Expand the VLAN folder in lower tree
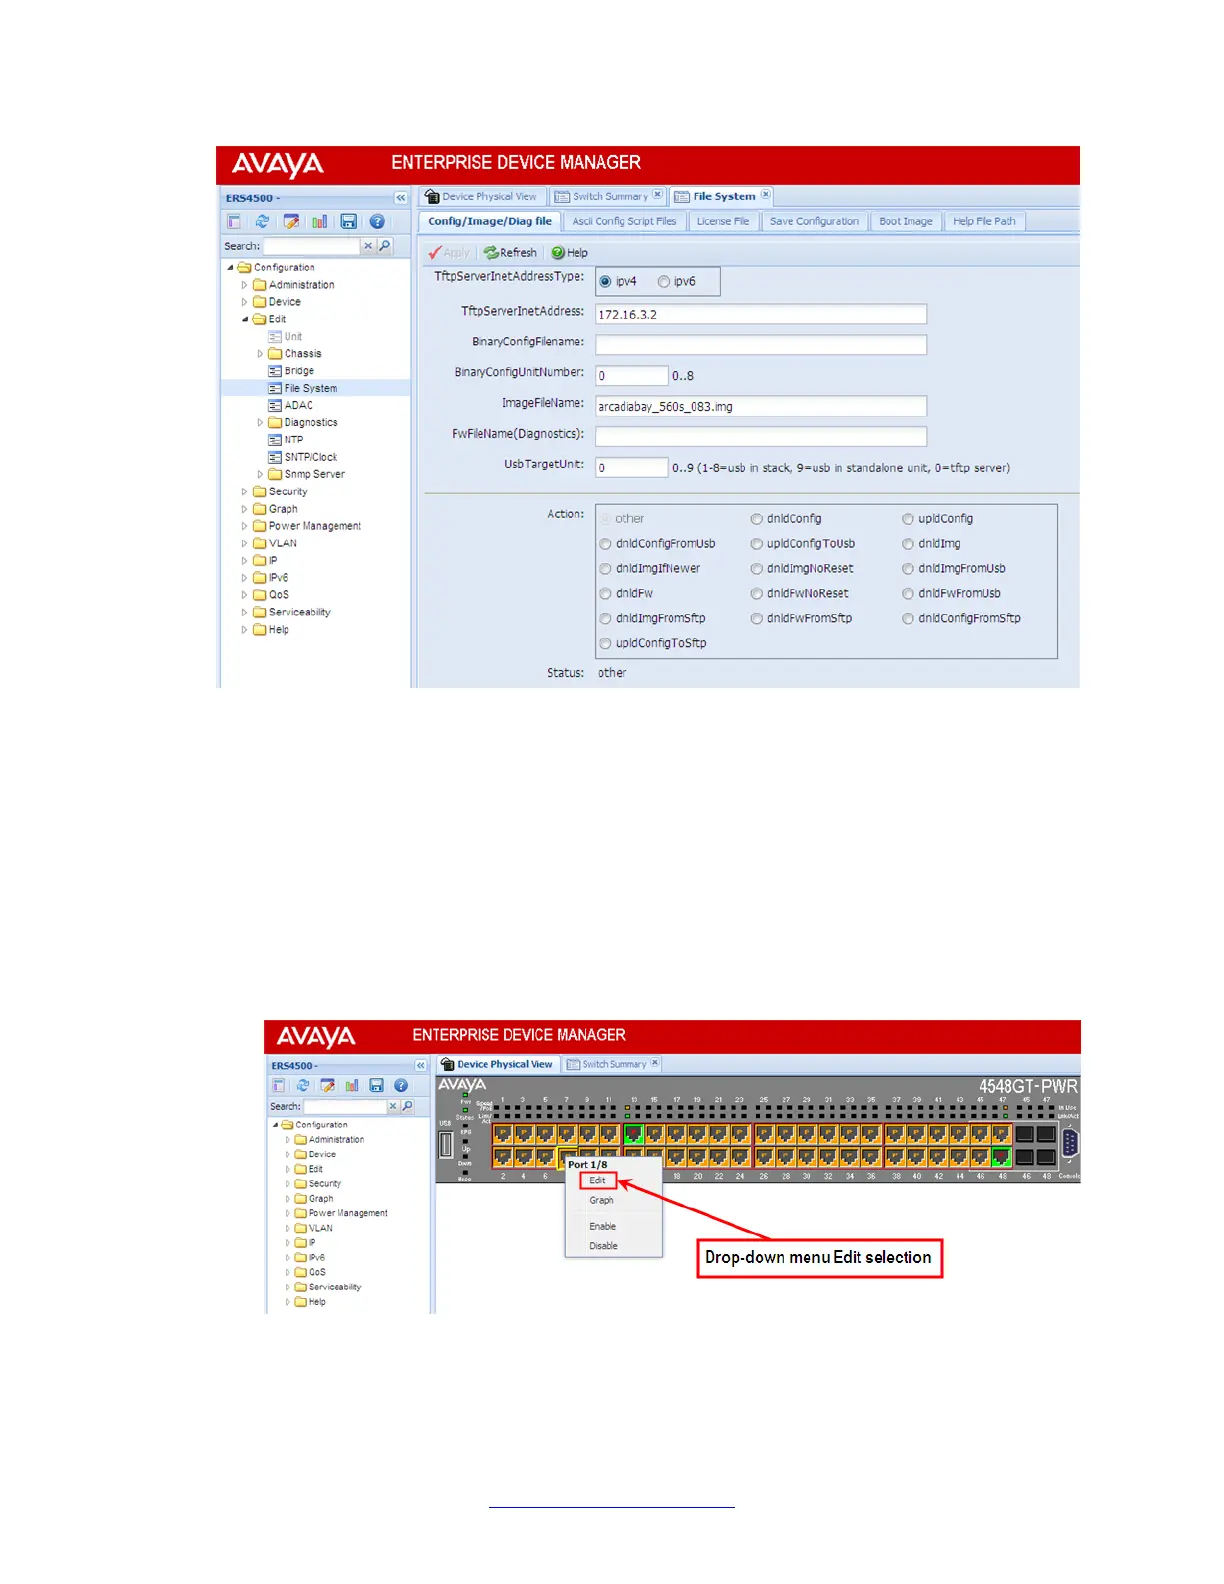 288,1228
